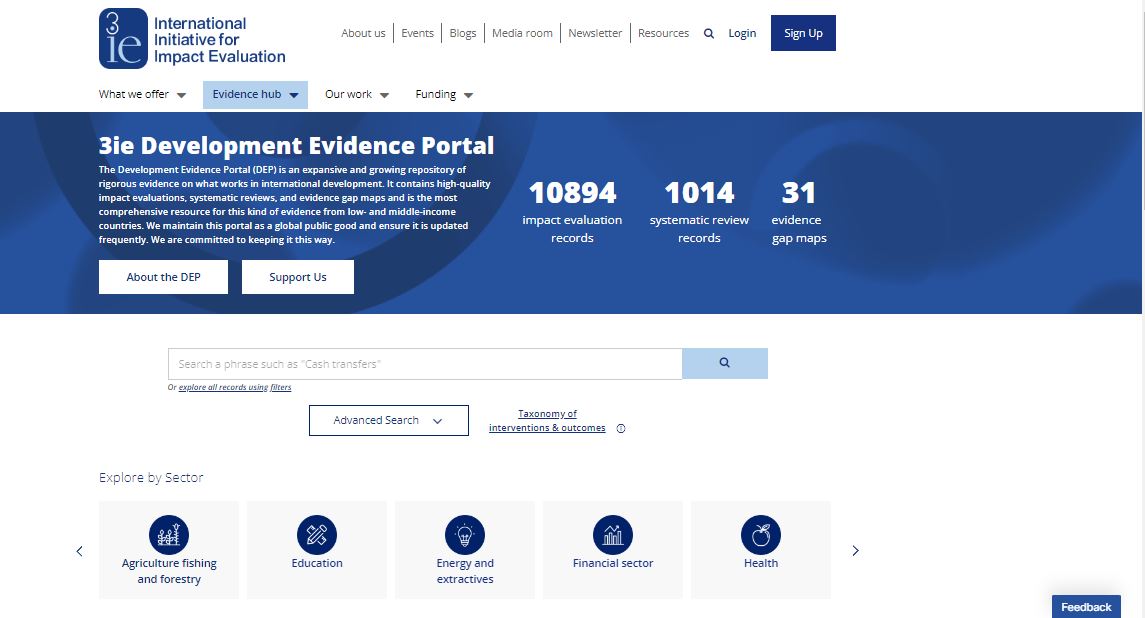Click the 3ie logo in the header
Screen dimensions: 1145x618
pyautogui.click(x=123, y=38)
